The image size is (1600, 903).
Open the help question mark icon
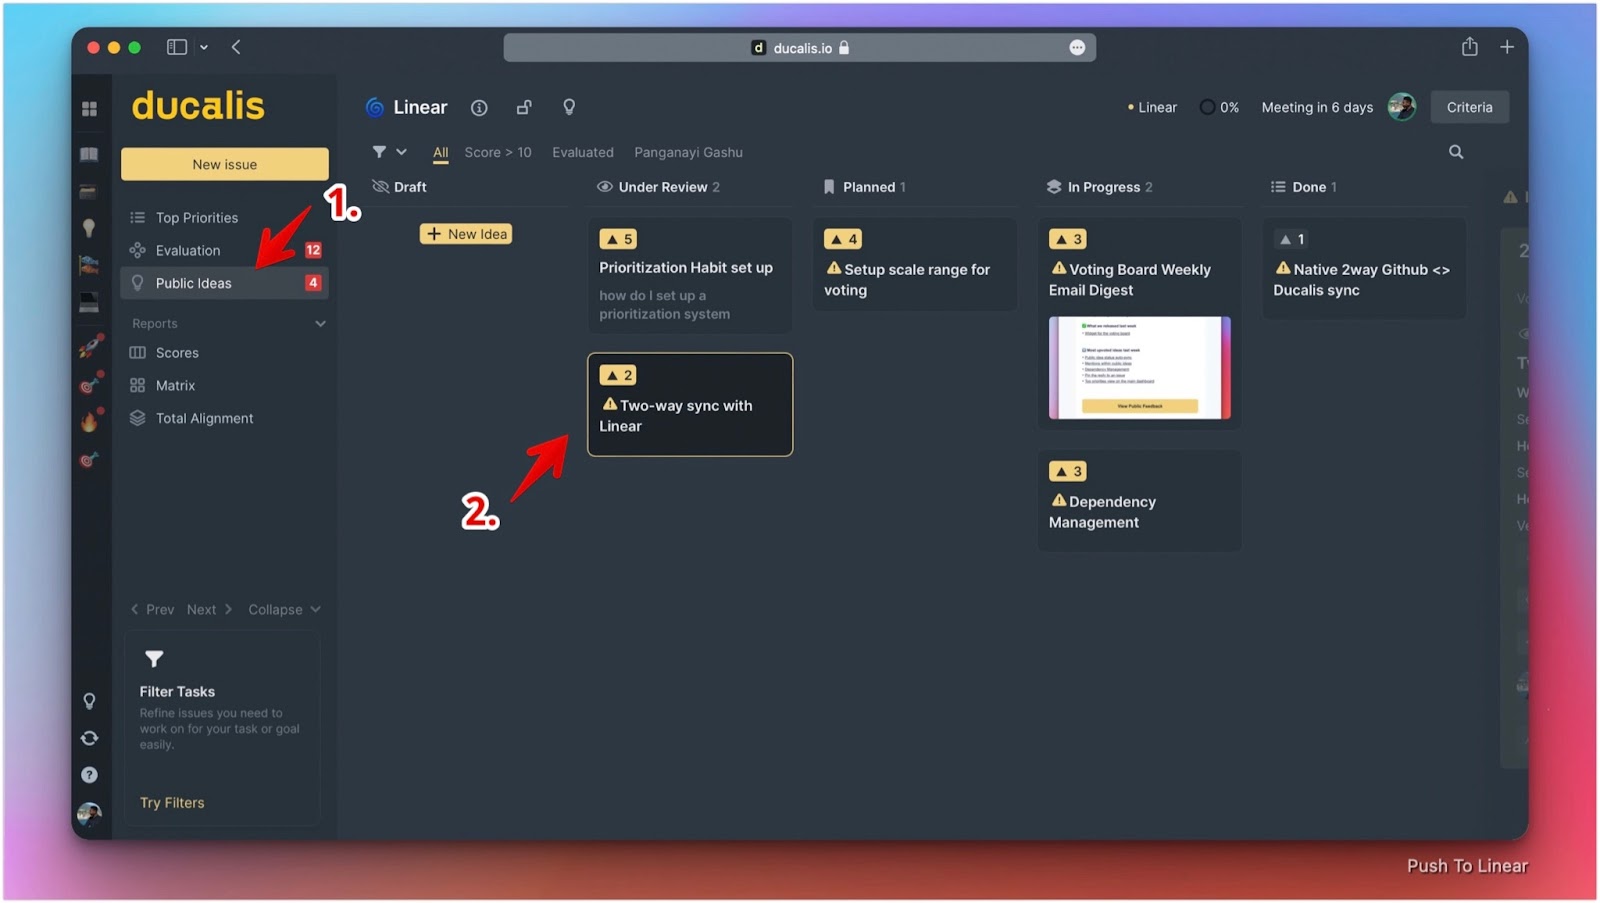coord(89,775)
